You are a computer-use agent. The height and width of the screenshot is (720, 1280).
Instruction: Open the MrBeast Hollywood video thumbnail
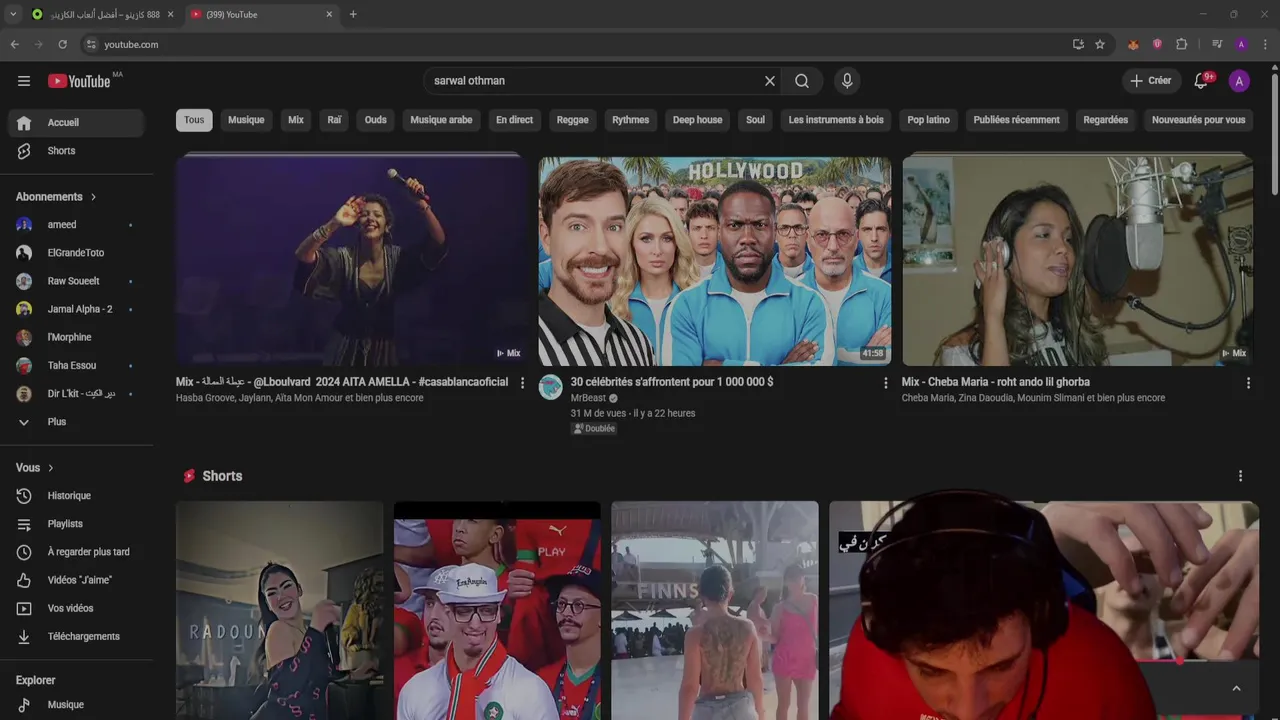point(715,261)
